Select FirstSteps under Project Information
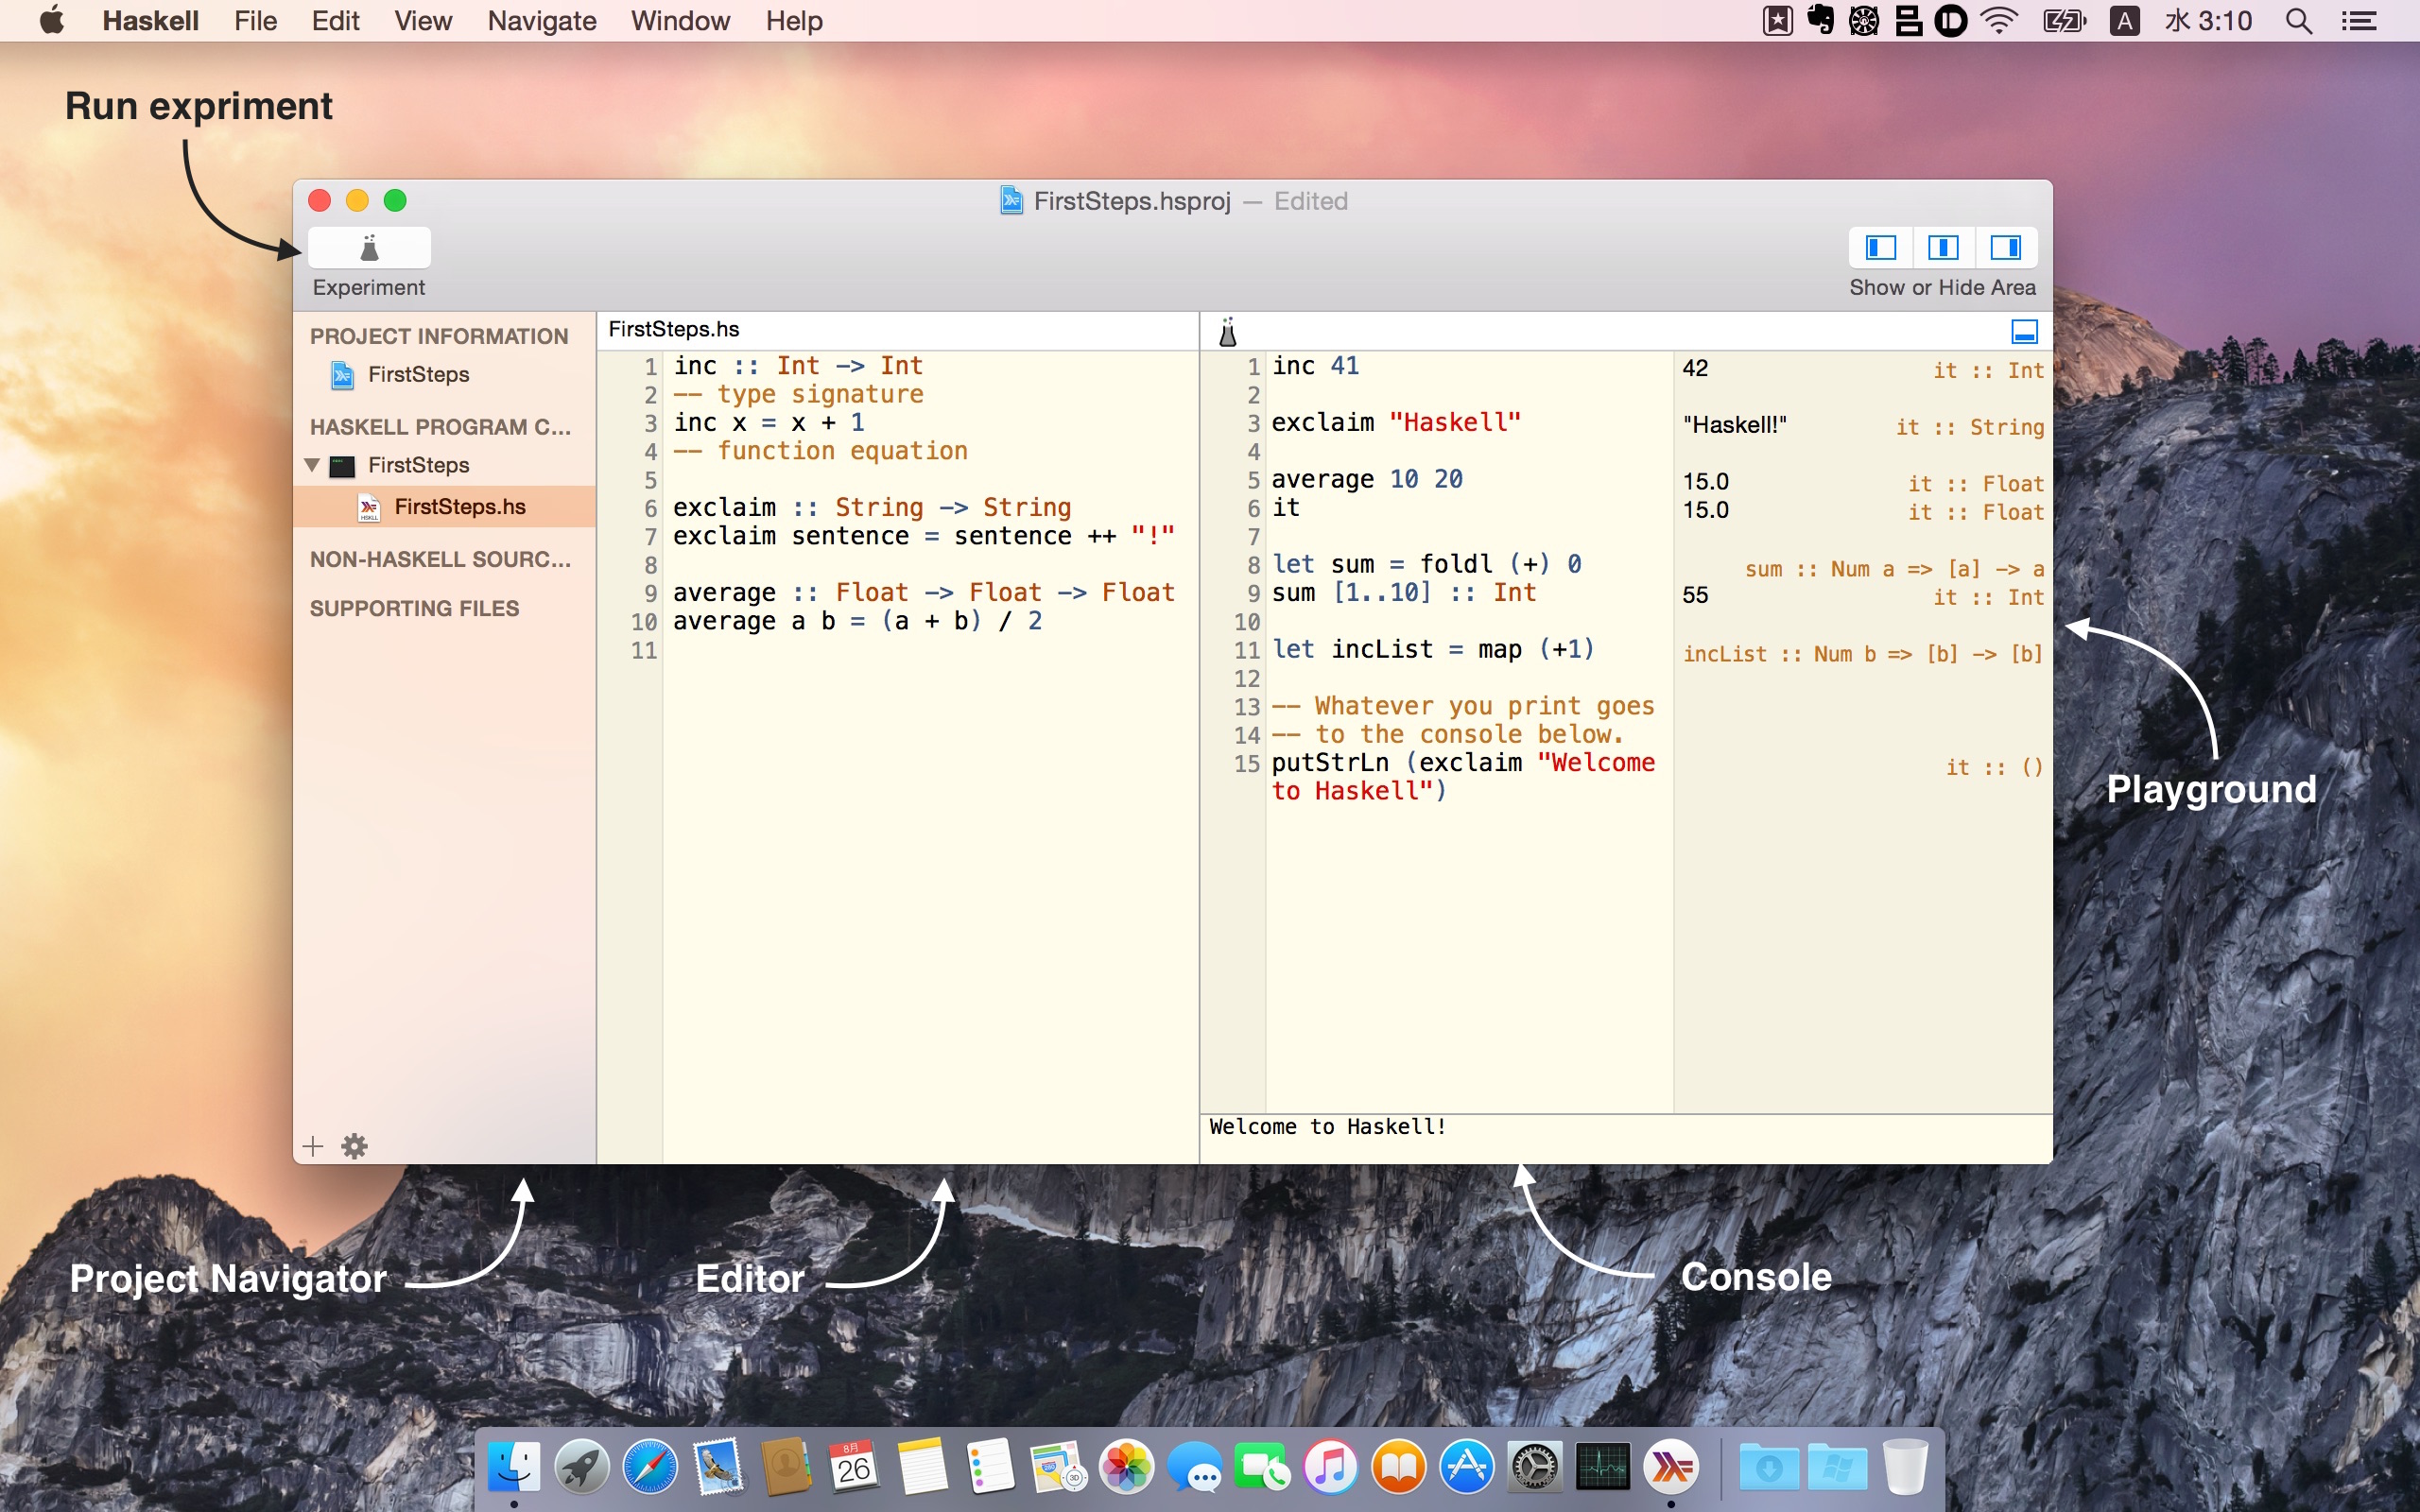The width and height of the screenshot is (2420, 1512). point(418,375)
